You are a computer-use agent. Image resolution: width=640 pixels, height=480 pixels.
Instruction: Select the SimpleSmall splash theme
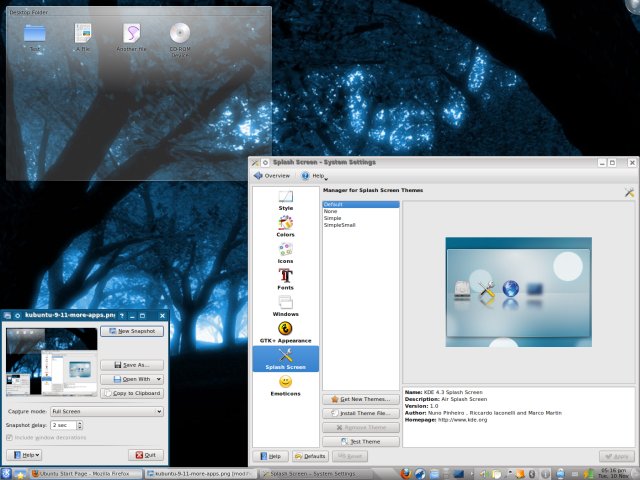(339, 225)
